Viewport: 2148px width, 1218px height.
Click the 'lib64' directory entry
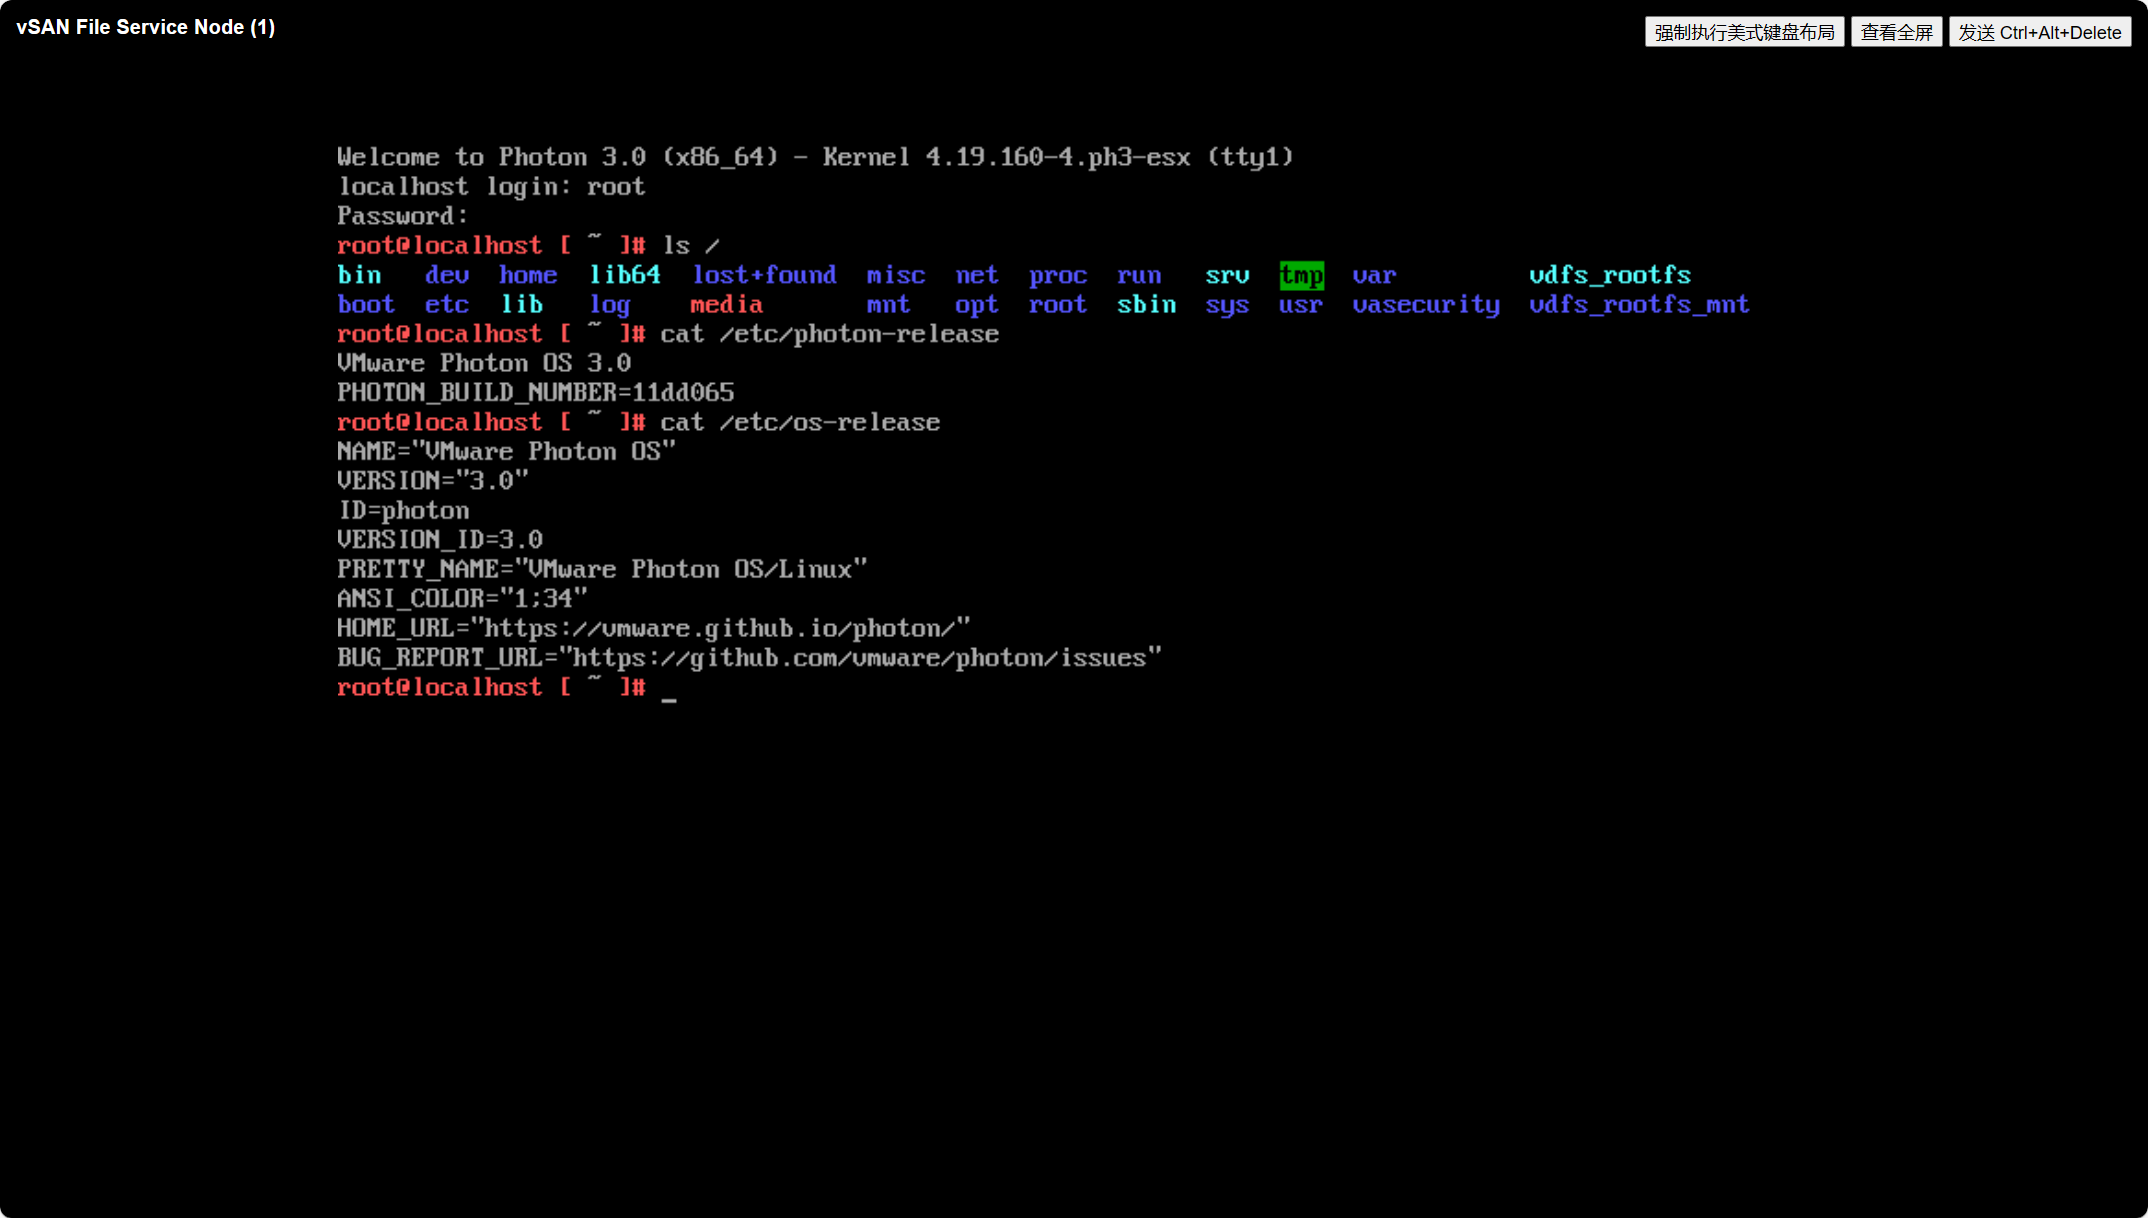pos(625,275)
